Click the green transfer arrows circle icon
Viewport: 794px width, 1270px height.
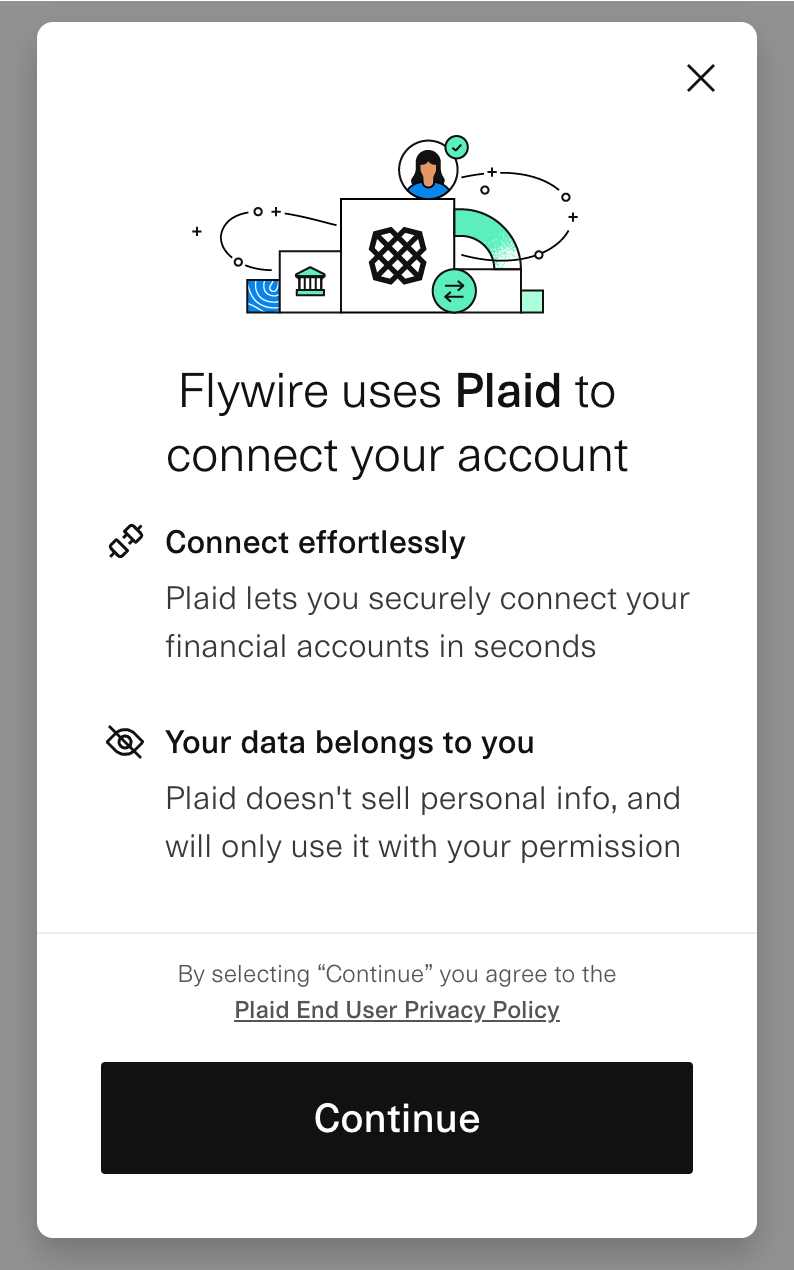454,291
